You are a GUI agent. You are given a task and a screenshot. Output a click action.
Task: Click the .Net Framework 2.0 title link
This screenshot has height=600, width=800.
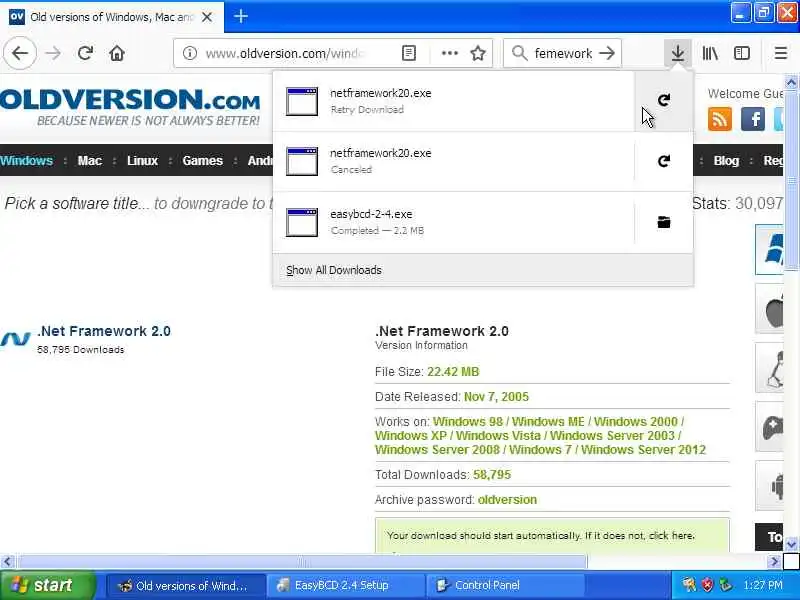104,331
